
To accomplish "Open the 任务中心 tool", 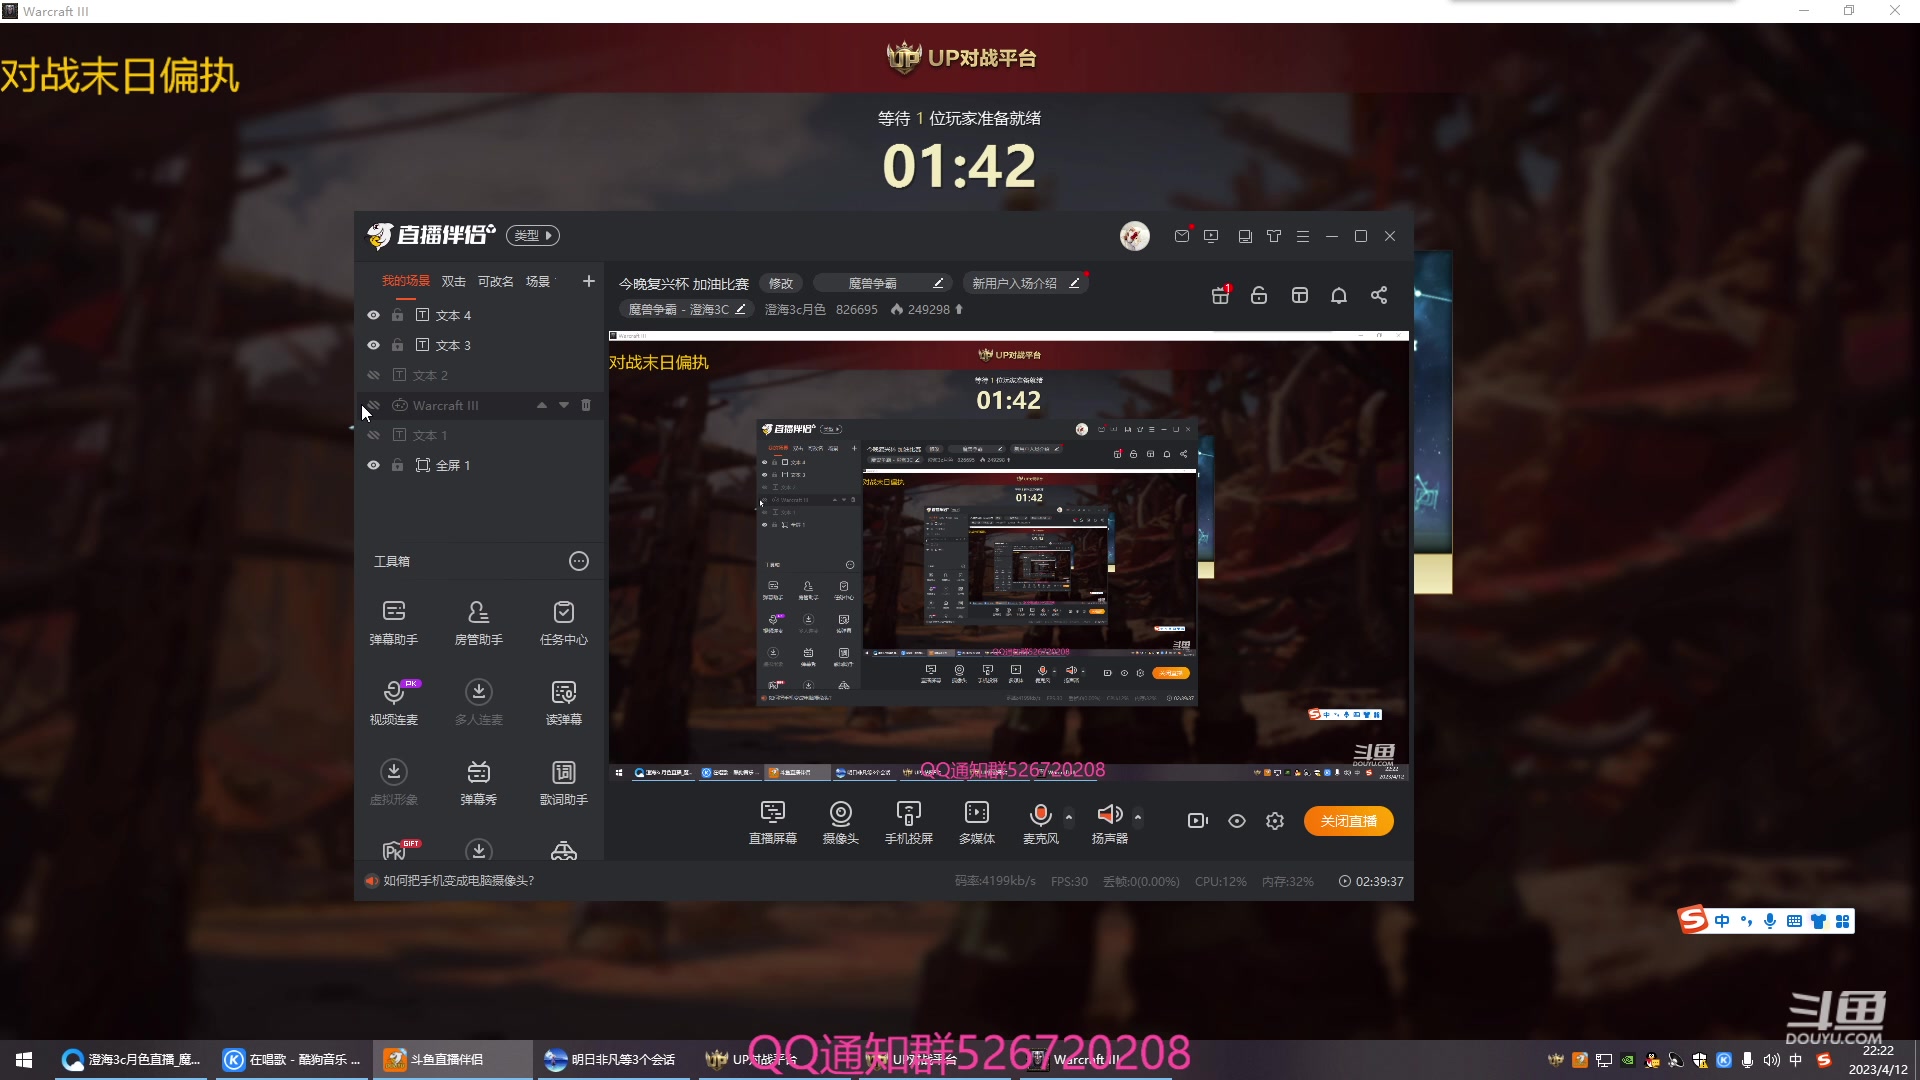I will pos(563,622).
